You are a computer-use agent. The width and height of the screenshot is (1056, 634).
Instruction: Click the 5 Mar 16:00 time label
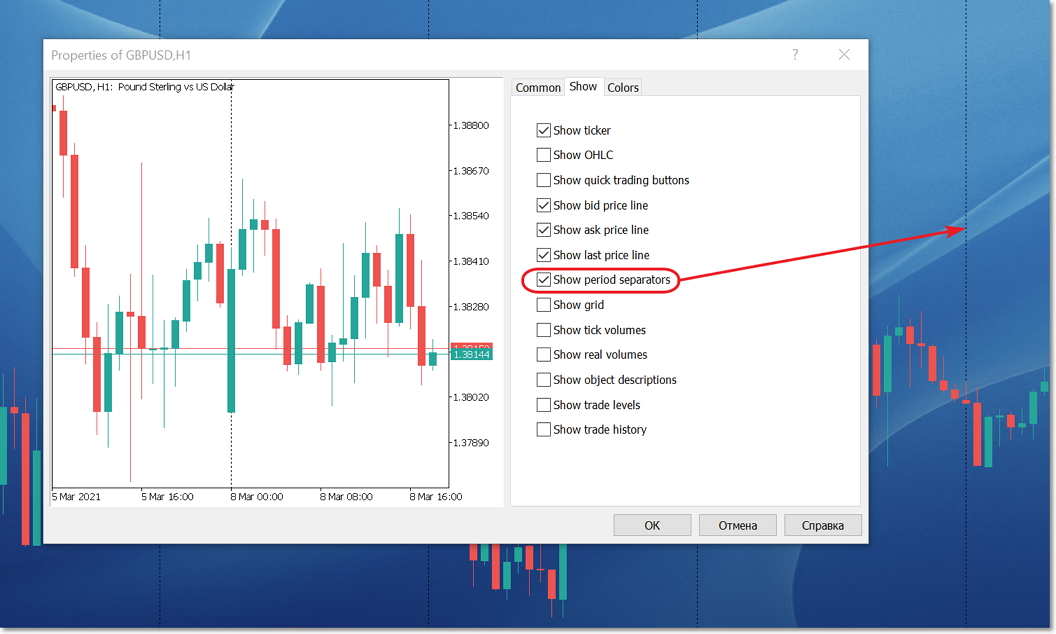click(x=167, y=497)
